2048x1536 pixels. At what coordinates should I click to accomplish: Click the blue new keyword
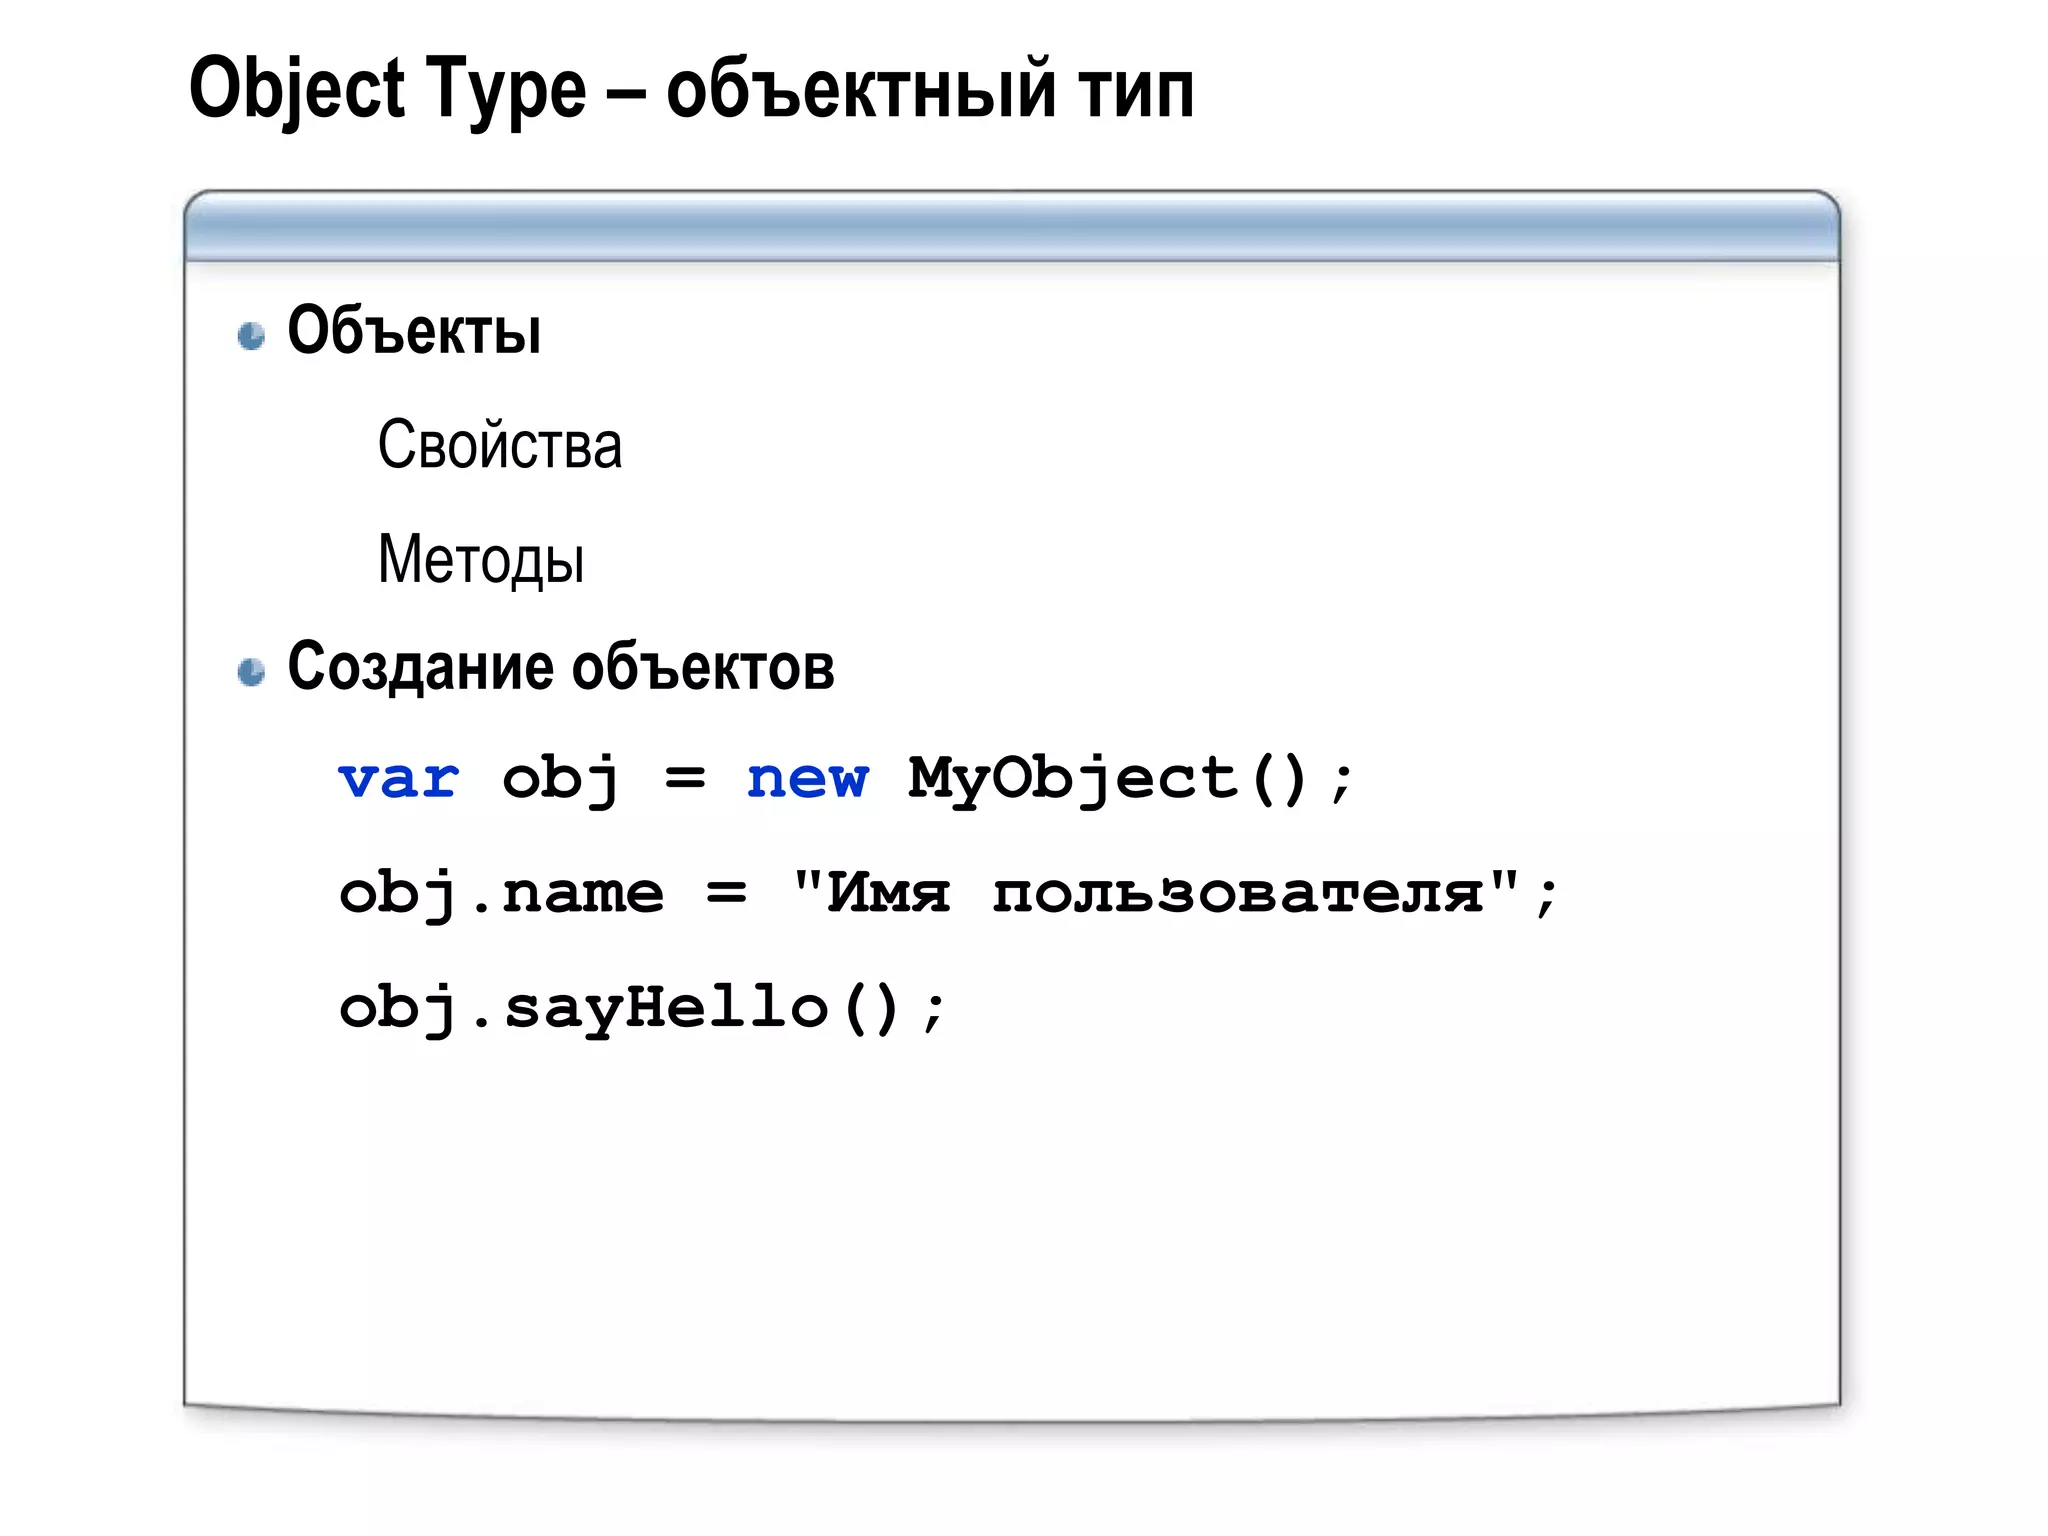pyautogui.click(x=807, y=779)
